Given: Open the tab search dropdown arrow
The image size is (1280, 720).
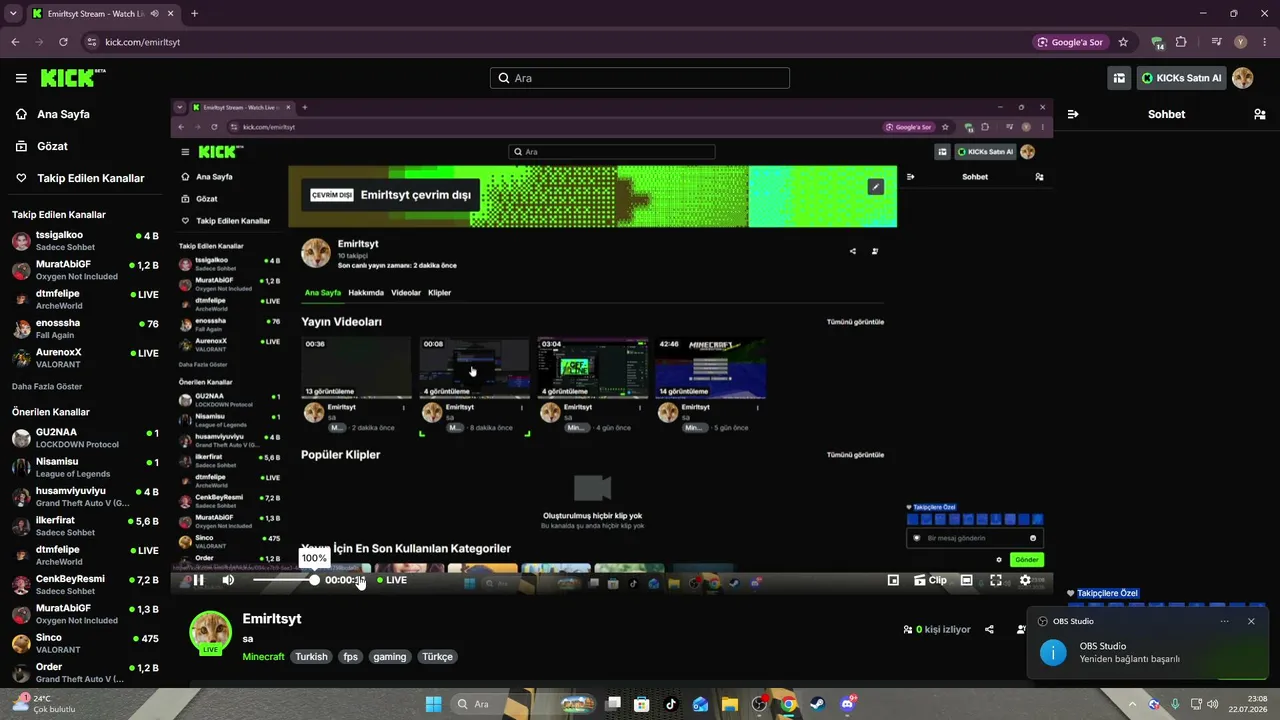Looking at the screenshot, I should (13, 14).
